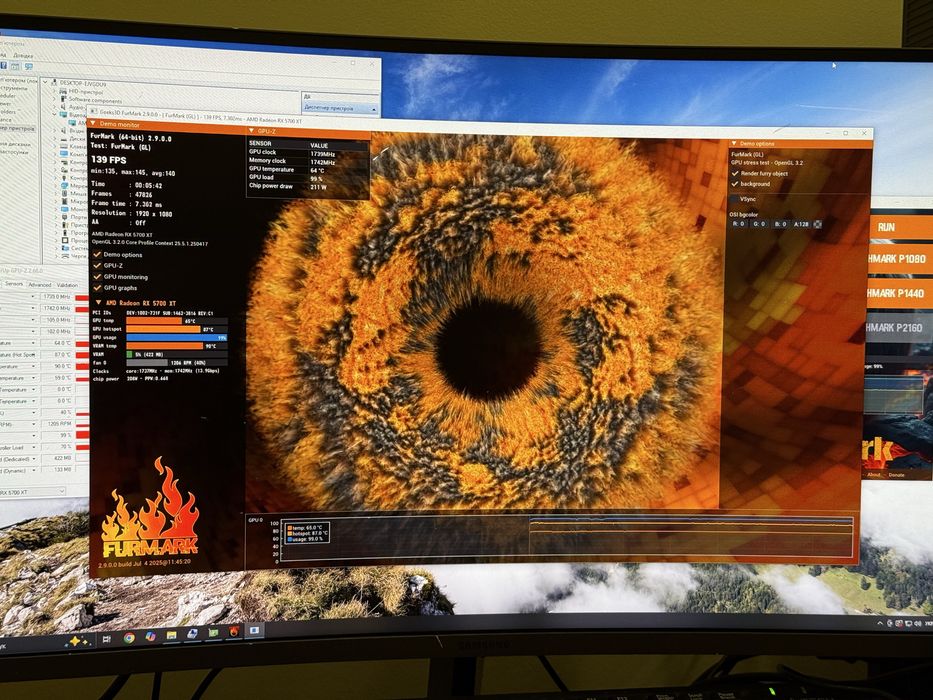
Task: Uncheck Render furry object
Action: pos(735,173)
